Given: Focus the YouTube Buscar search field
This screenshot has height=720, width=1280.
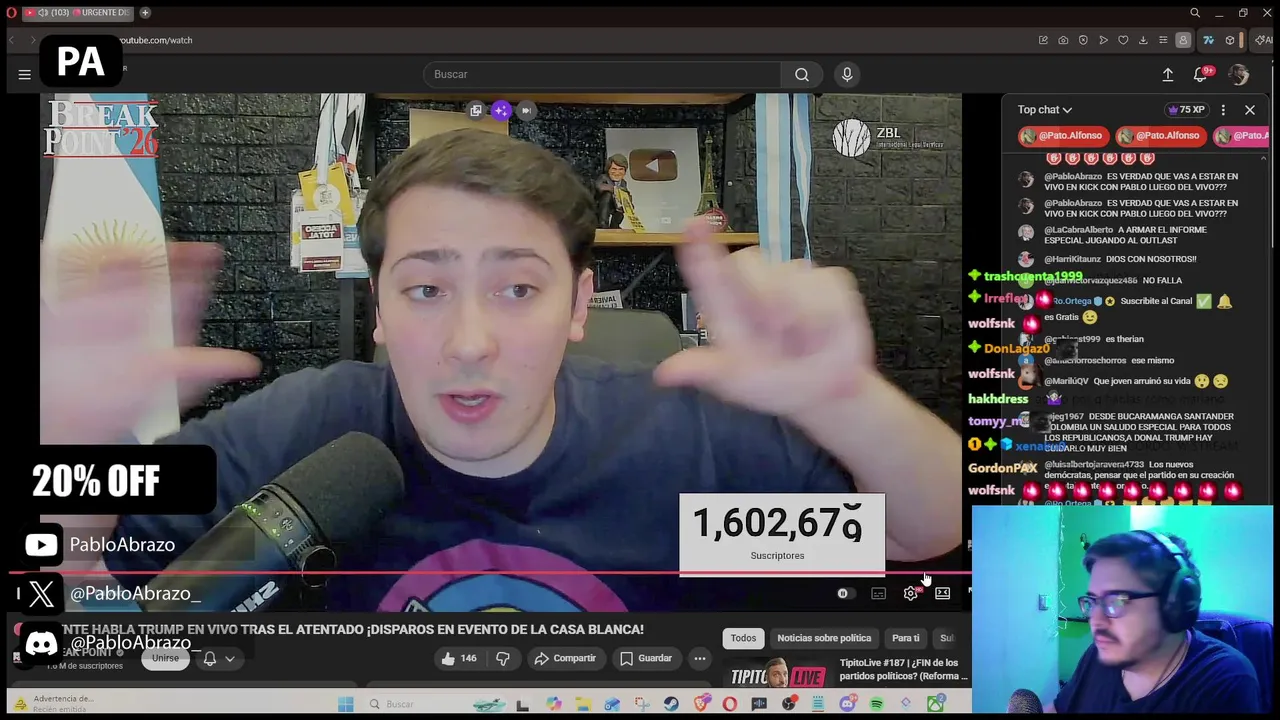Looking at the screenshot, I should (603, 74).
